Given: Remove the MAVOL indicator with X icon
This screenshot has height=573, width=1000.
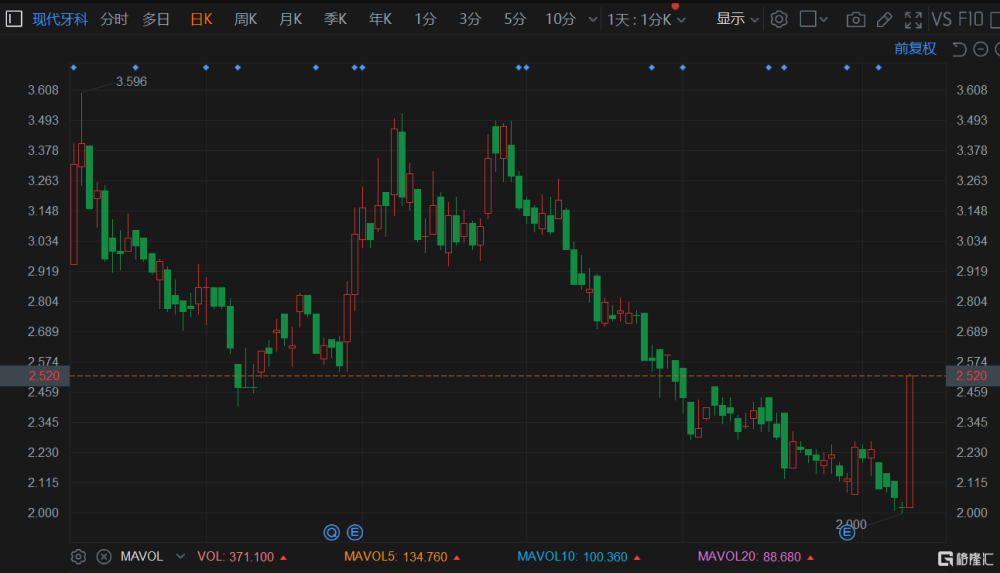Looking at the screenshot, I should (104, 556).
